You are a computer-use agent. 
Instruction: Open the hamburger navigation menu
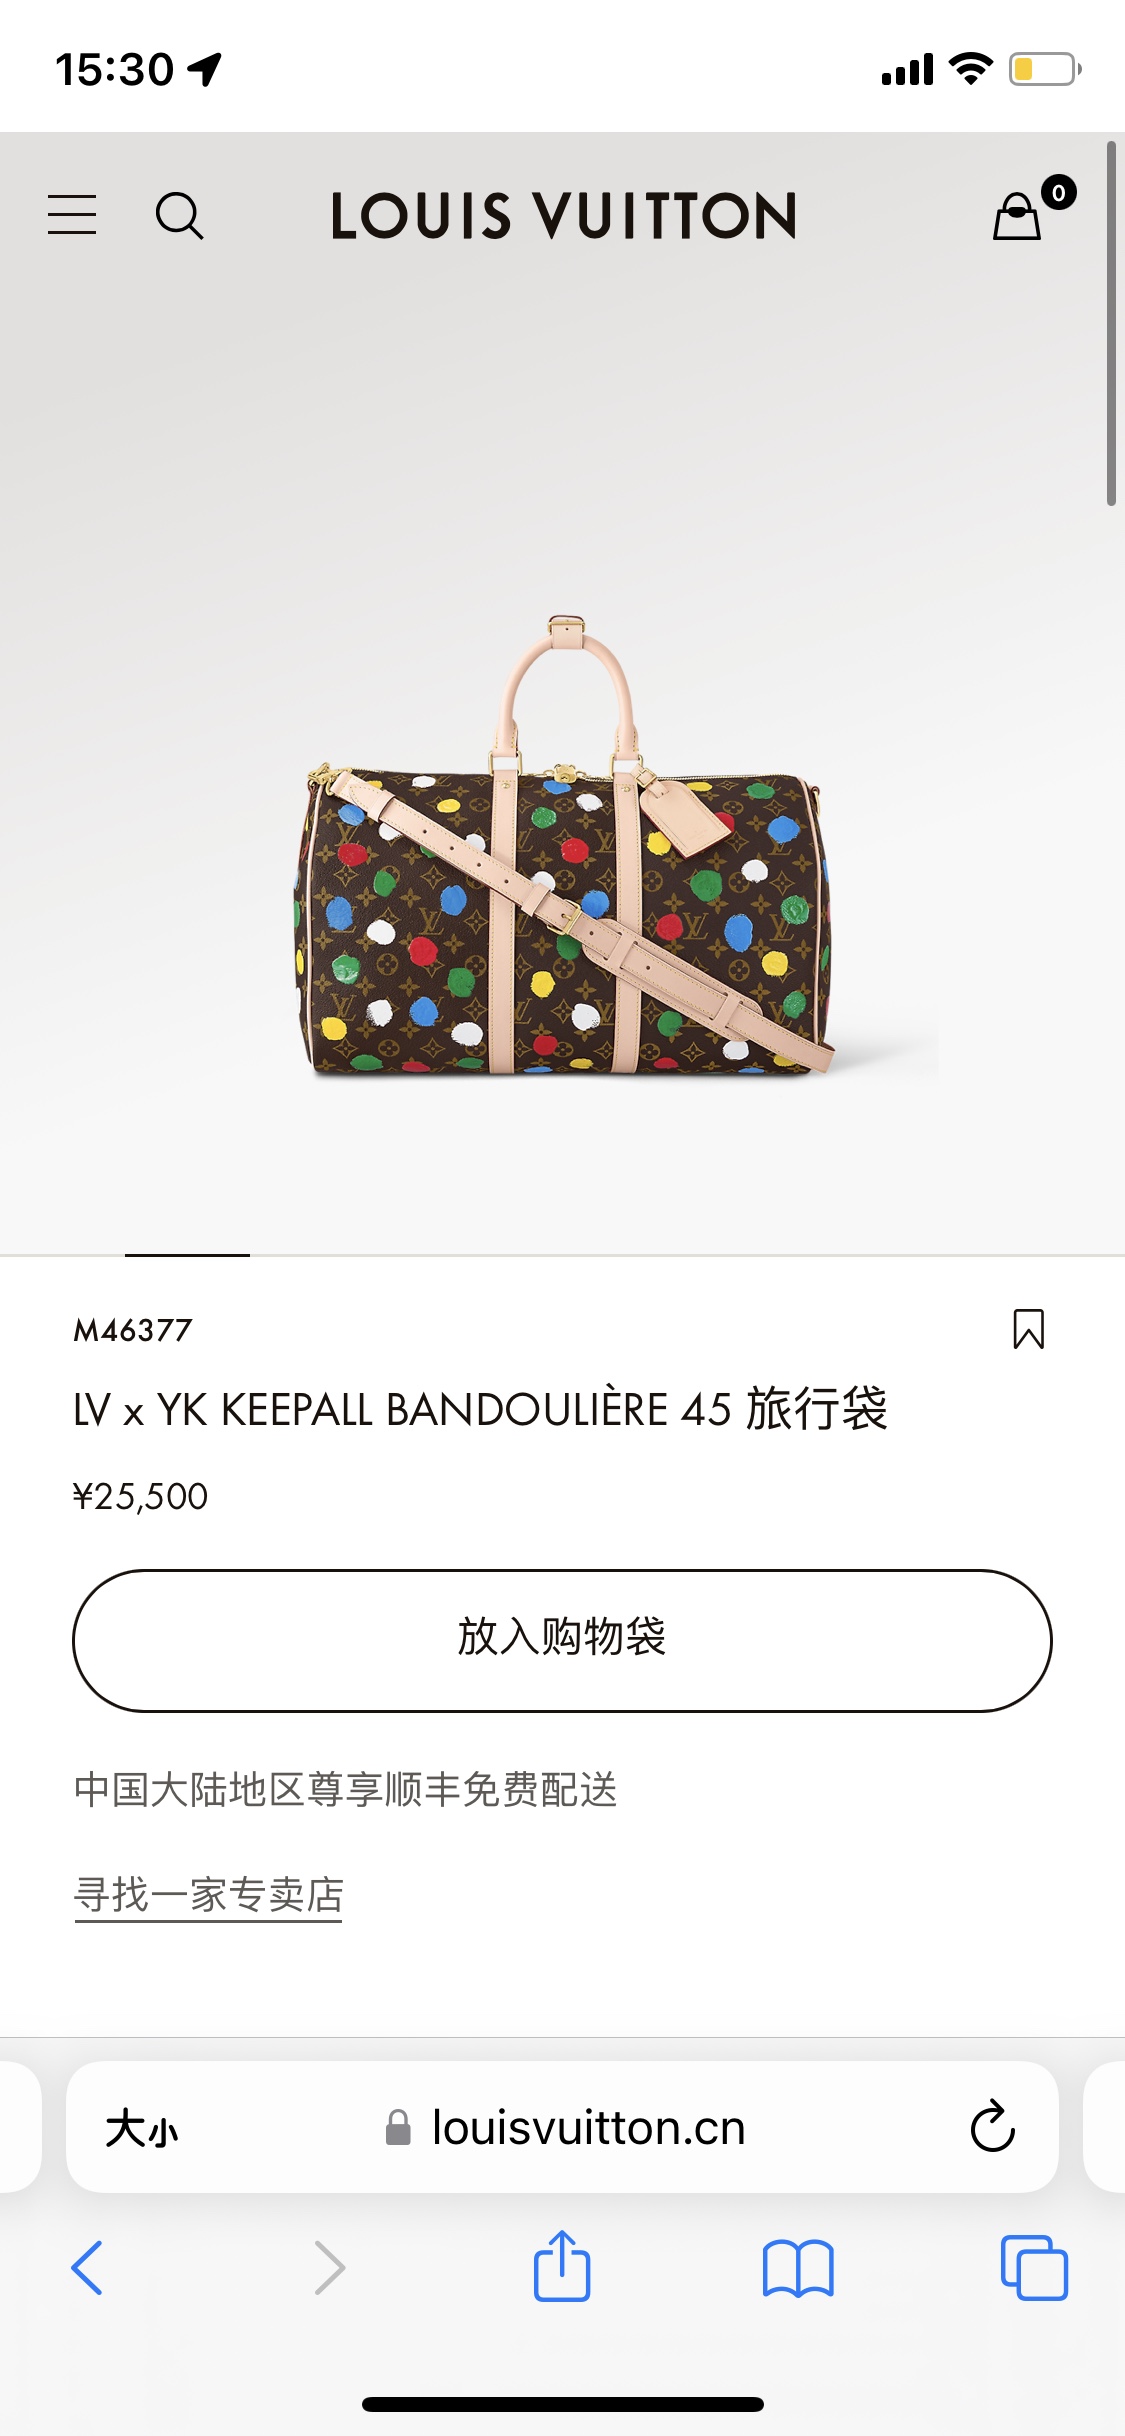click(x=72, y=215)
